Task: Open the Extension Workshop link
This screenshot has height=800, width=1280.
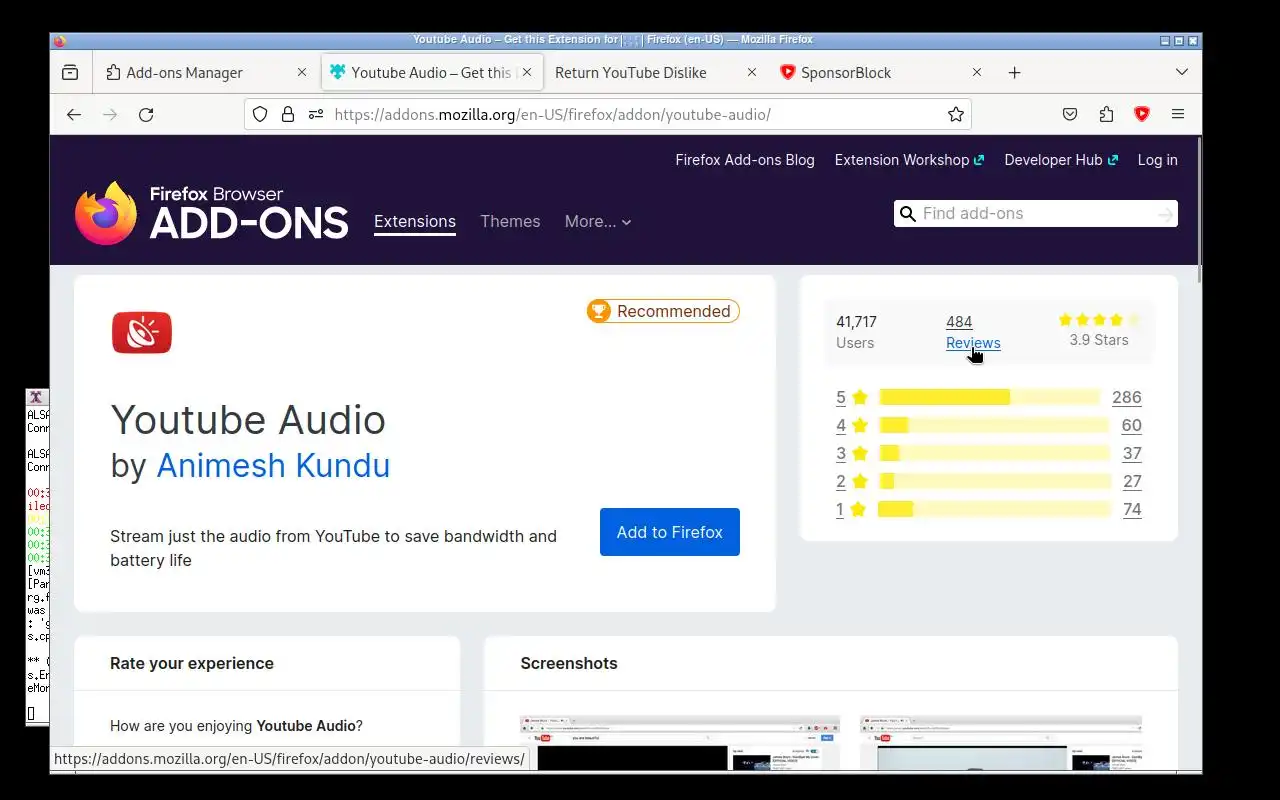Action: (909, 160)
